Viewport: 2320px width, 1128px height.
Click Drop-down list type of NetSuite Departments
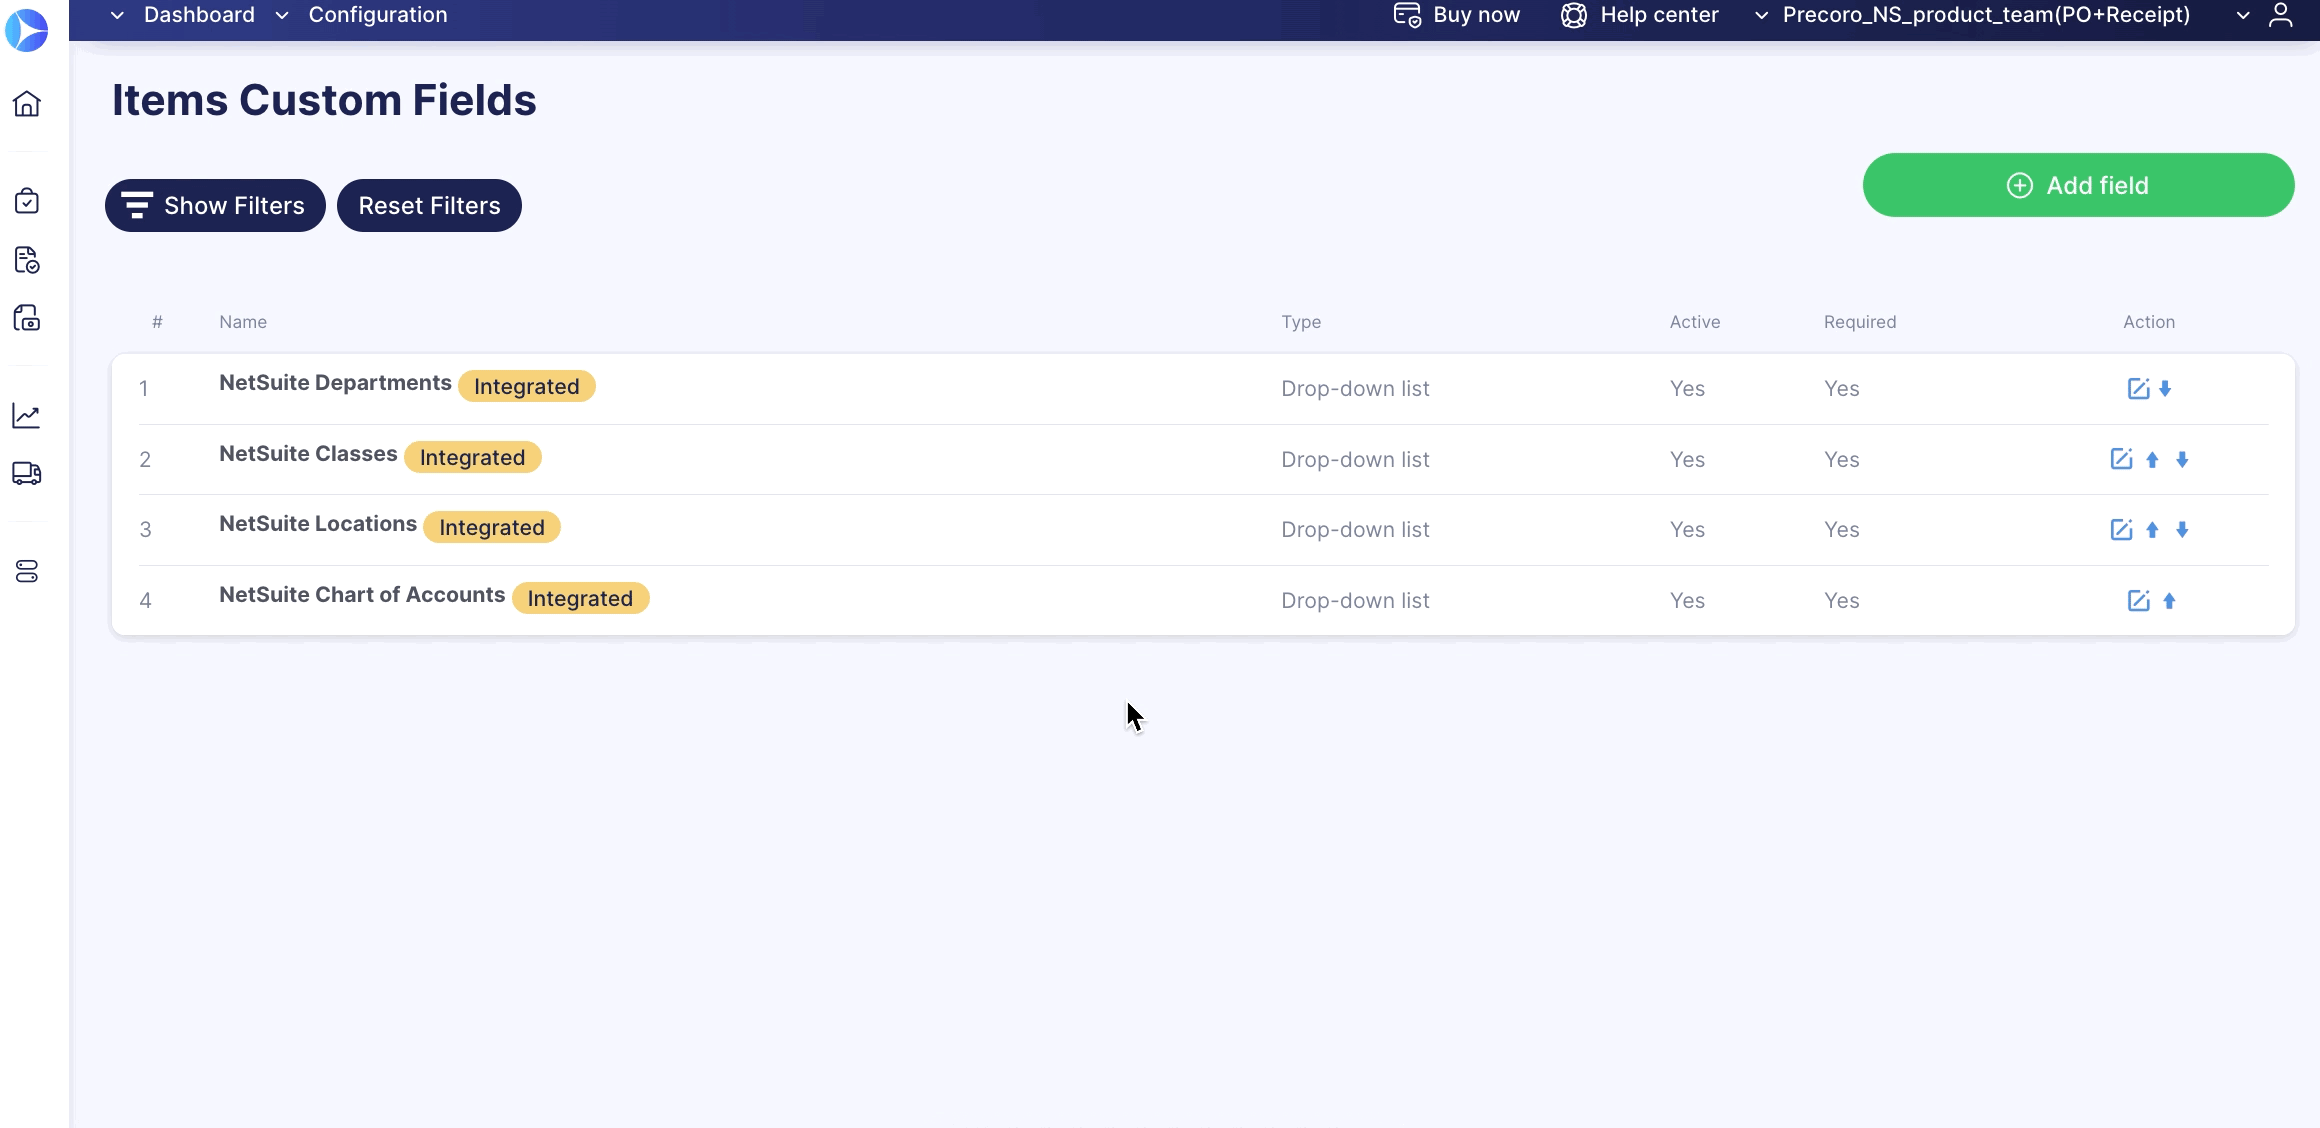click(x=1355, y=389)
